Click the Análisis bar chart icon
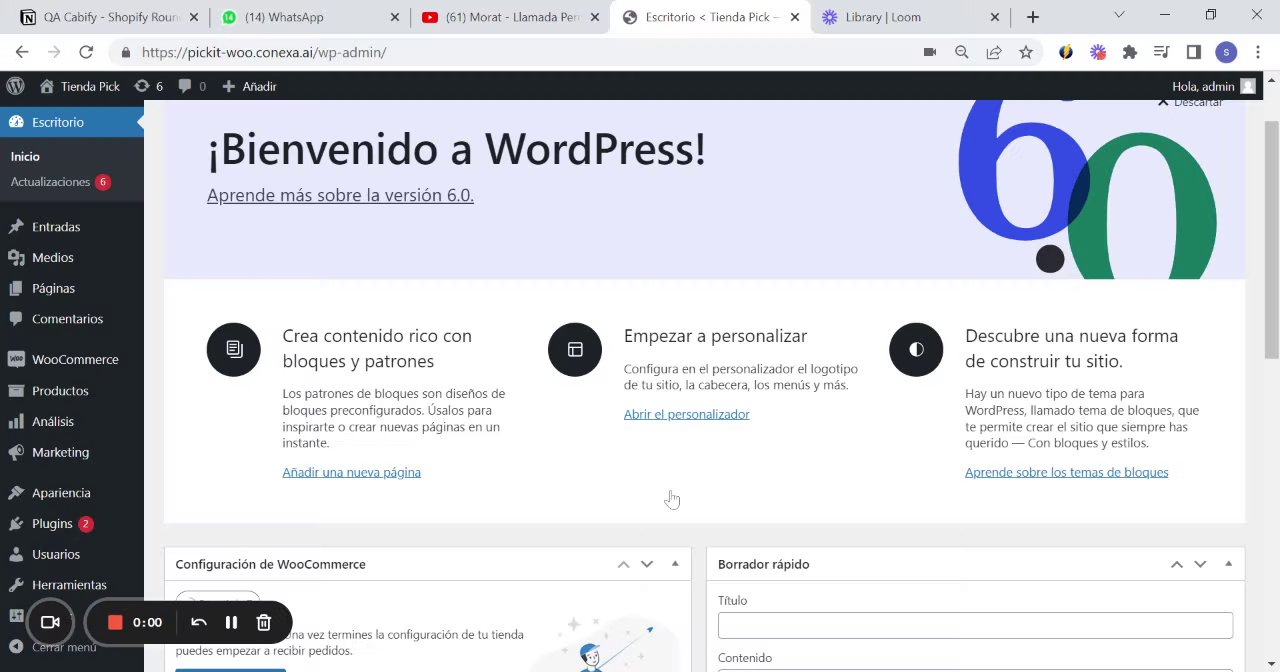 tap(15, 422)
